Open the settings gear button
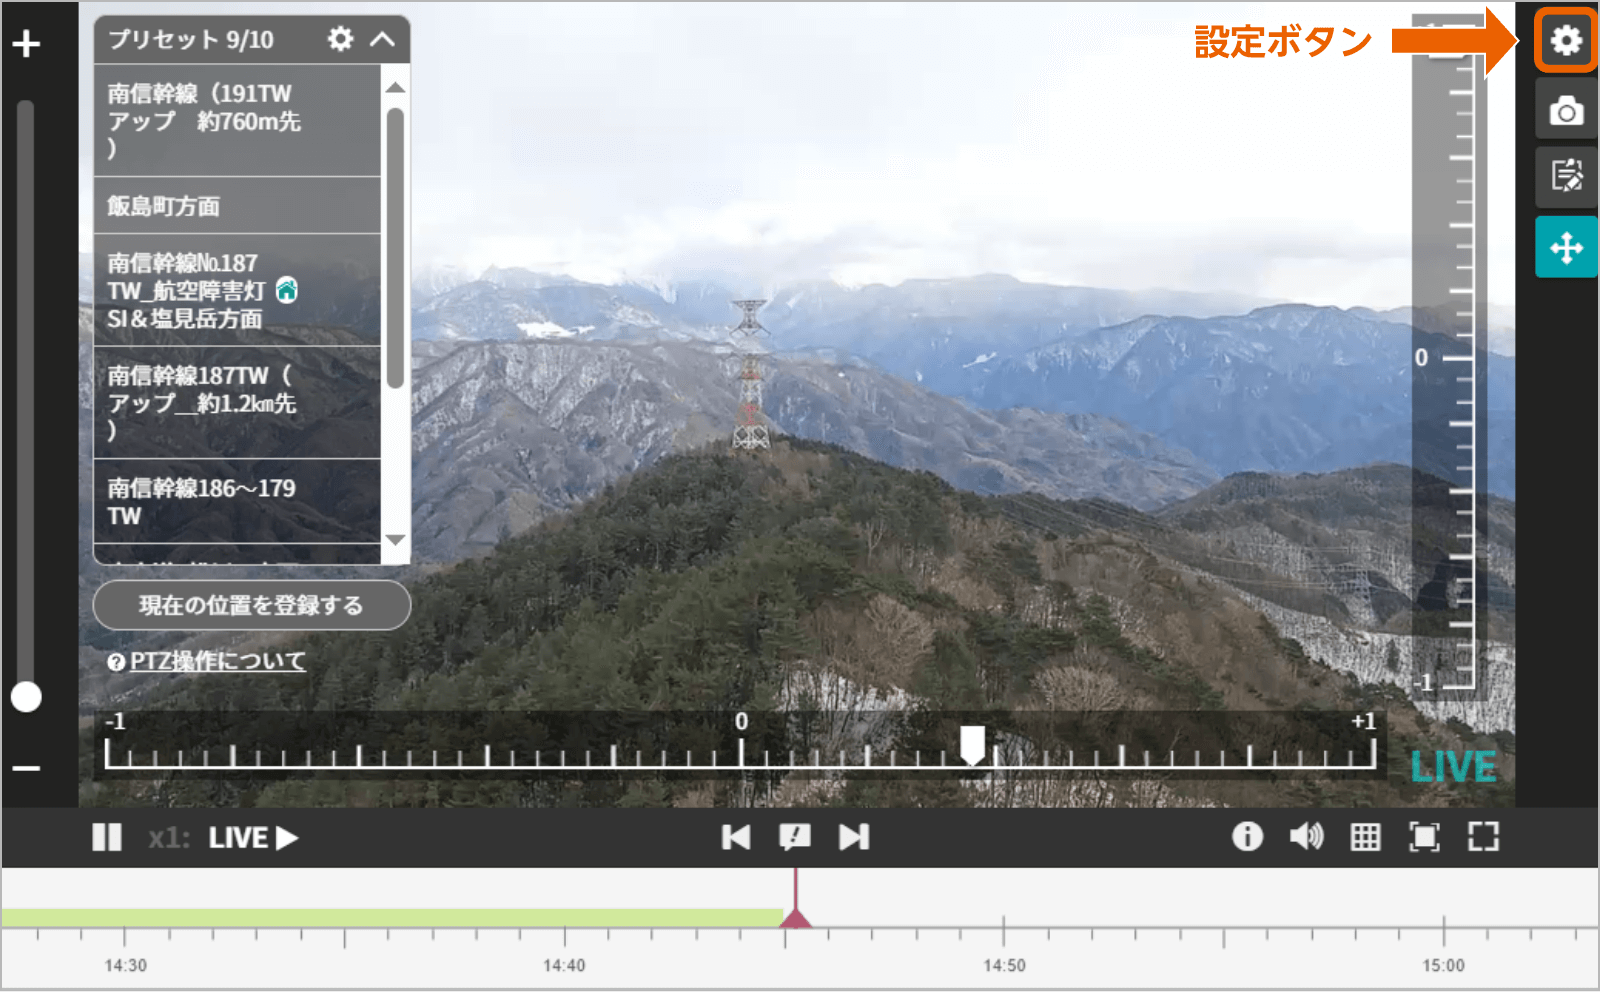1600x992 pixels. pos(1566,40)
